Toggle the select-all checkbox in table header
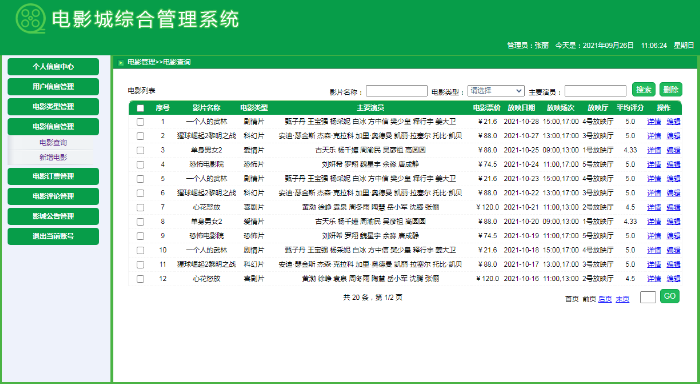Screen dimensions: 700x384 (140, 108)
